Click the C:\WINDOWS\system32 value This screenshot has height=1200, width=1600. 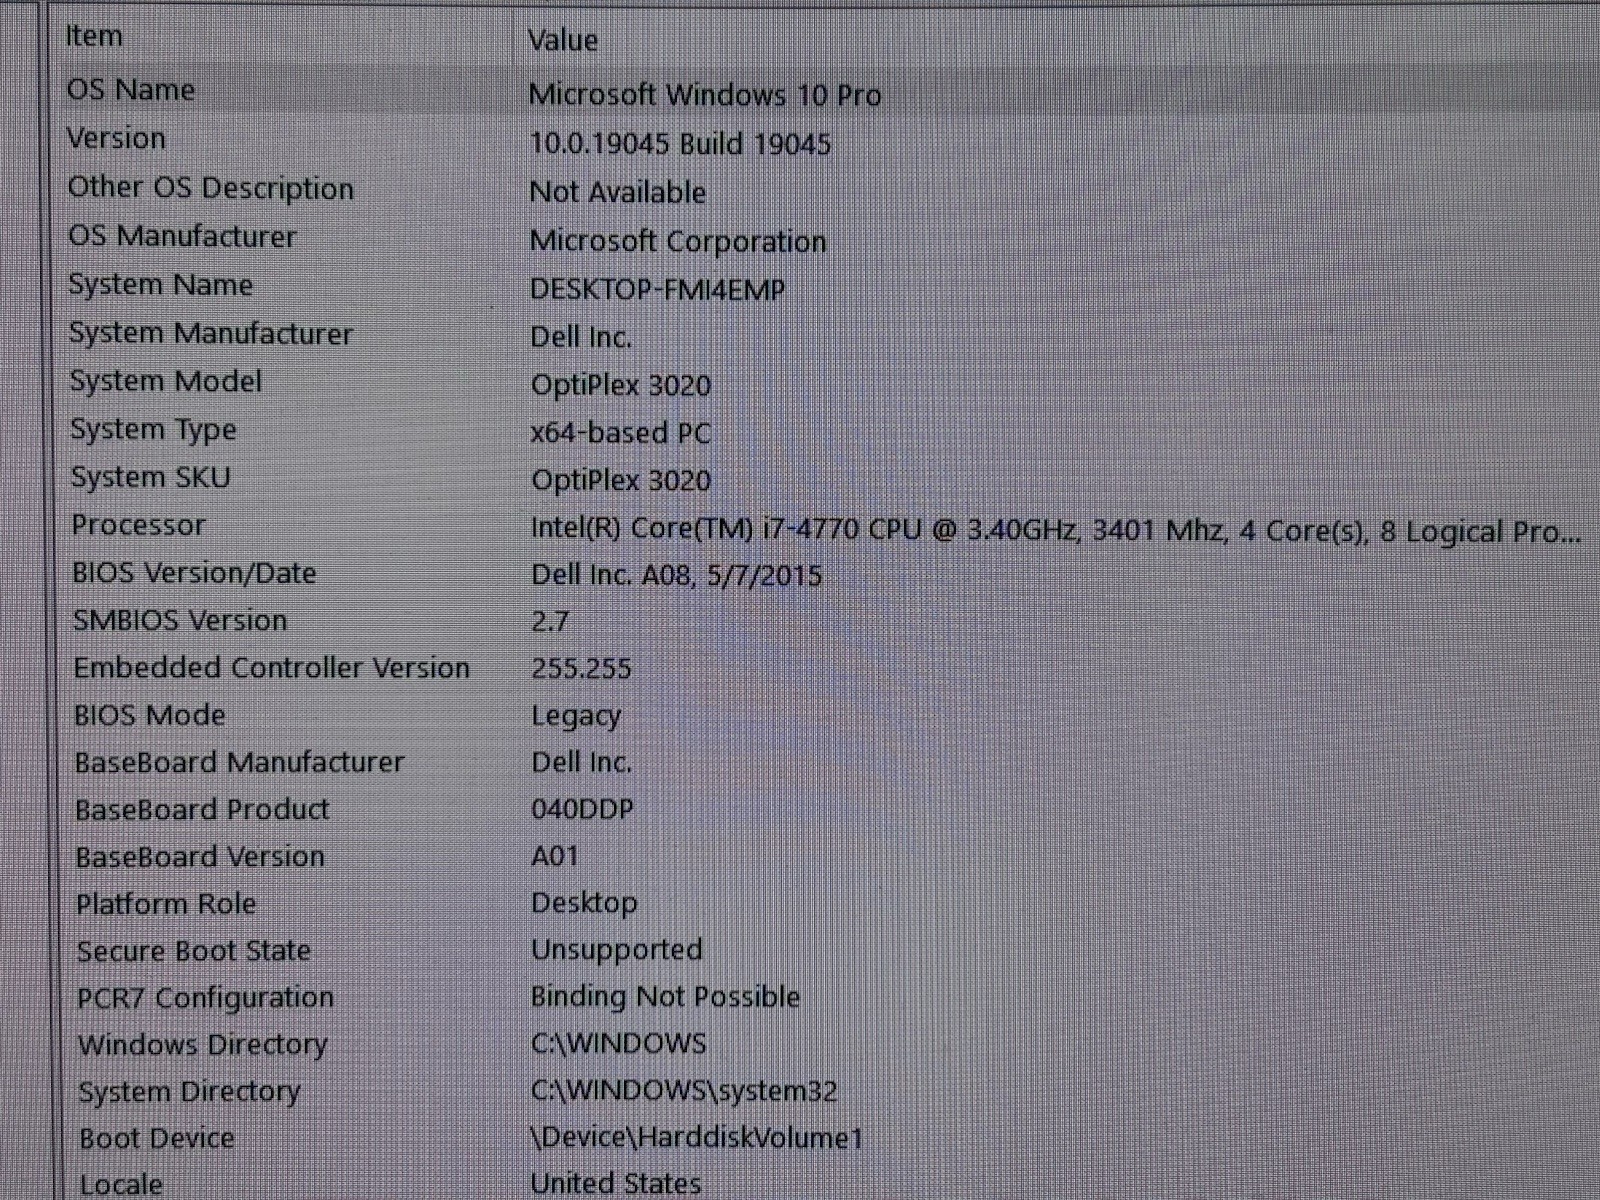pyautogui.click(x=684, y=1091)
